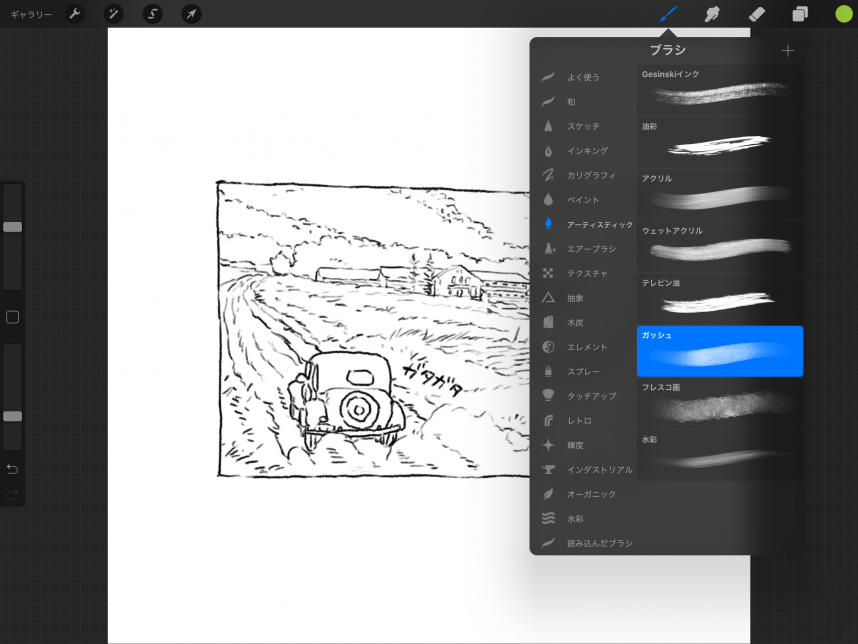Open the Layers panel

point(800,14)
